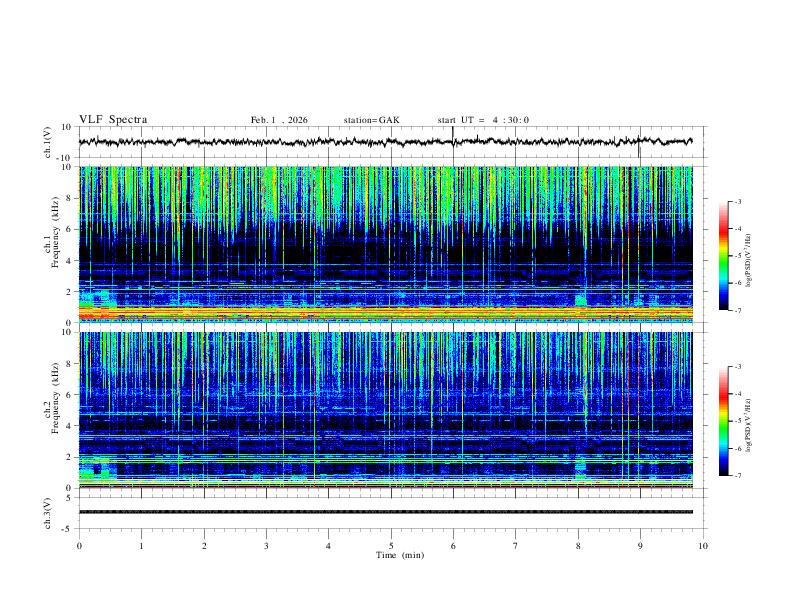The image size is (792, 612).
Task: Click the "-7" label on ch.2 color bar
Action: coord(737,475)
